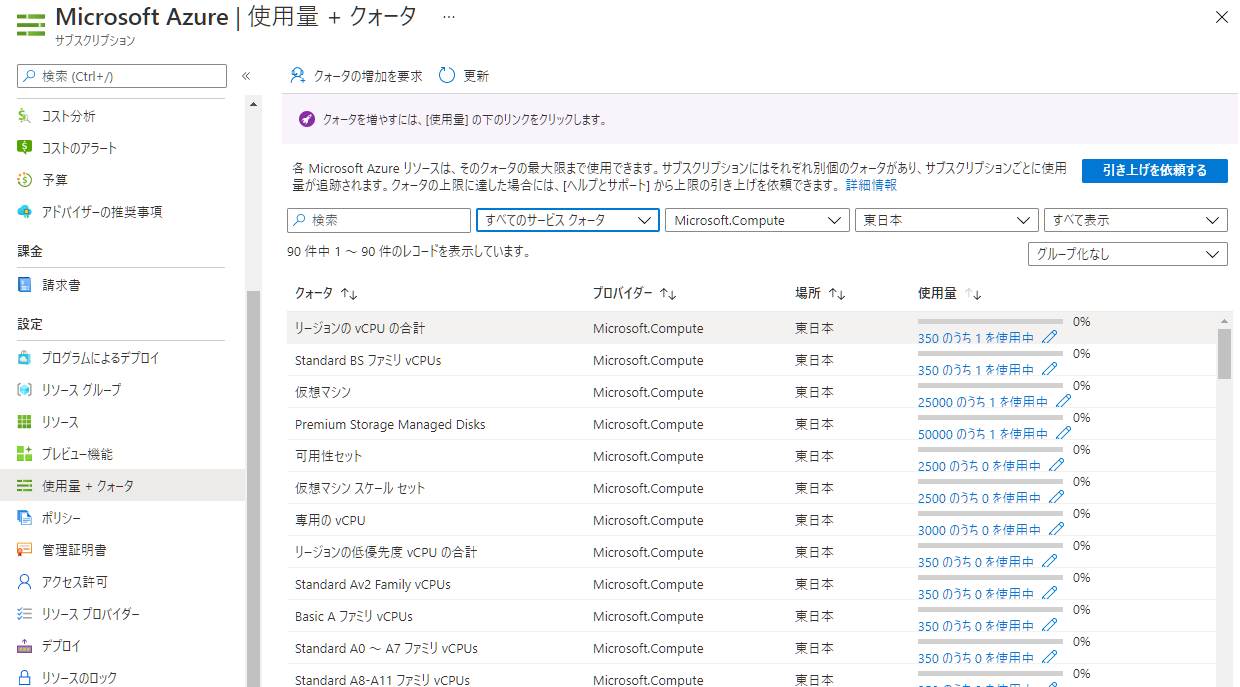Click edit pencil for Basic A ファミリ vCPUs

[x=1049, y=625]
